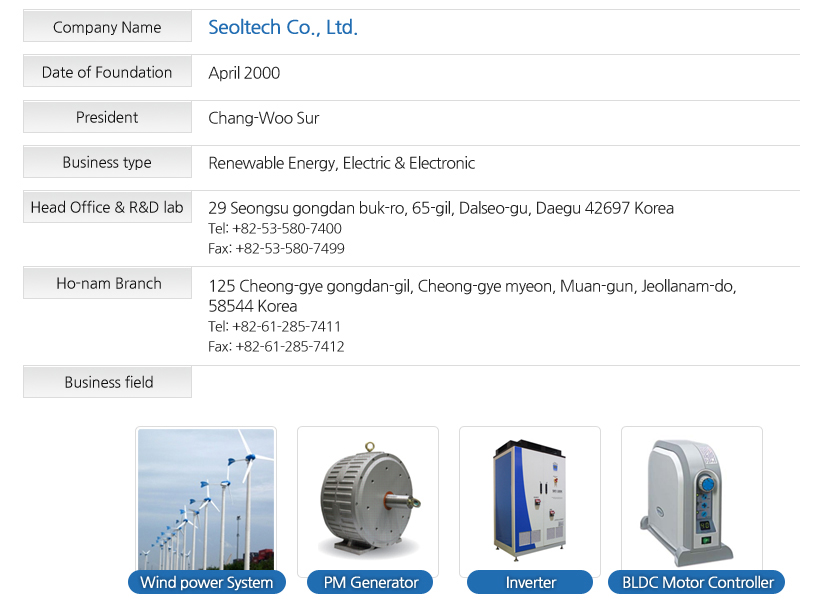Screen dimensions: 830x607
Task: Click the blue Wind power System label
Action: pyautogui.click(x=207, y=582)
